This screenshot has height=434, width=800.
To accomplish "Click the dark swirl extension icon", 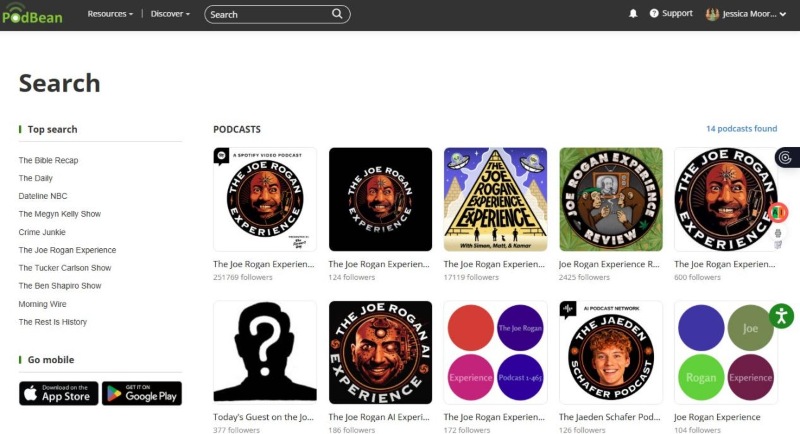I will click(x=786, y=158).
